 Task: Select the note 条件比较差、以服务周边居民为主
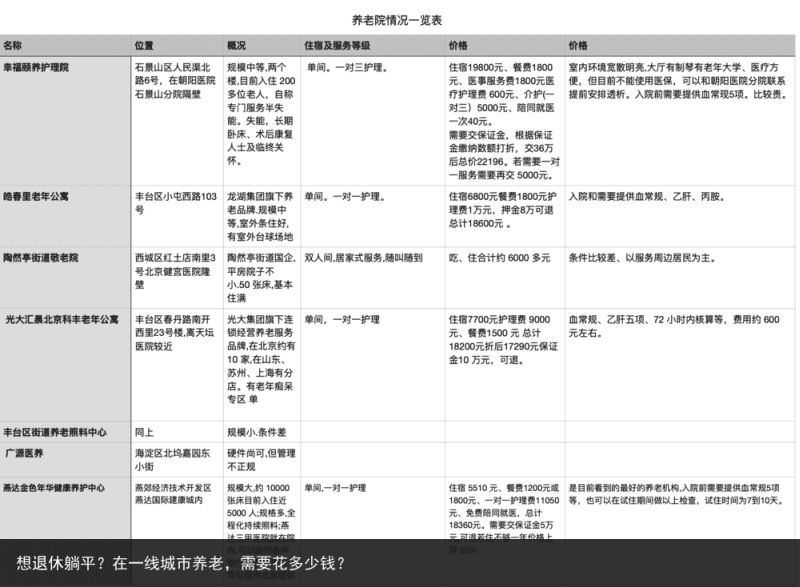pos(642,258)
